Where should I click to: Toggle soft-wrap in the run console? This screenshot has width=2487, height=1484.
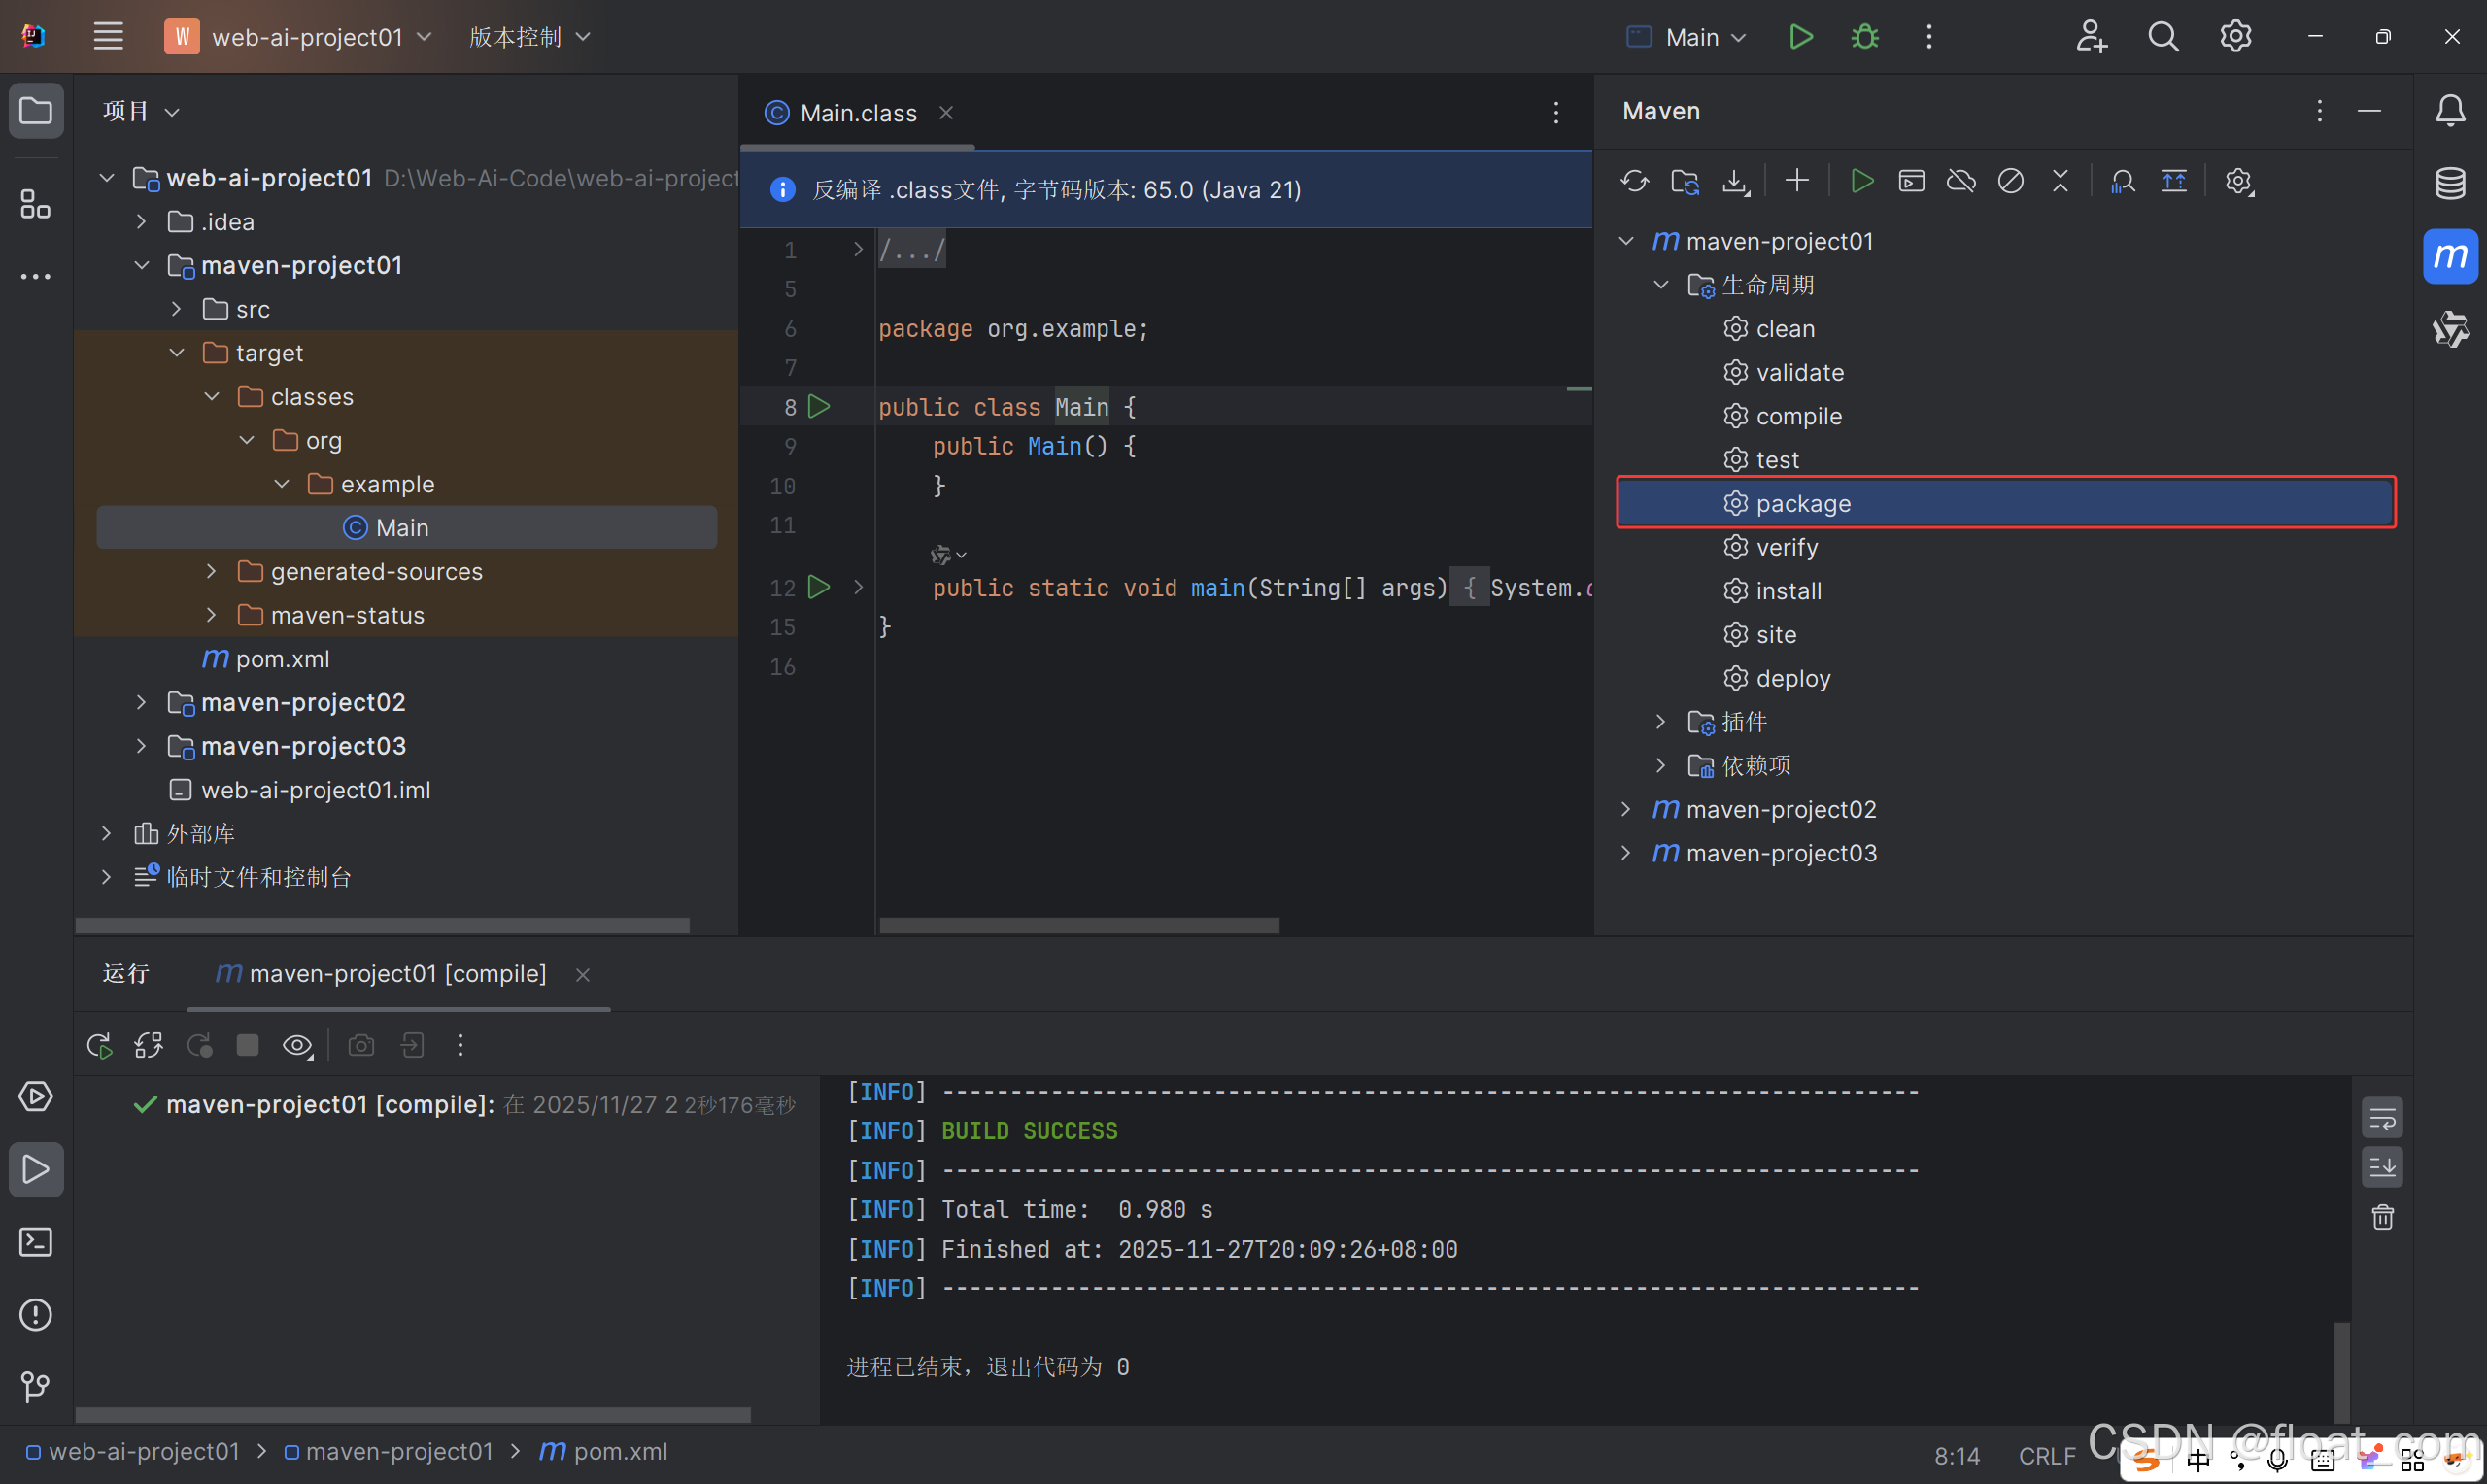click(x=2382, y=1118)
